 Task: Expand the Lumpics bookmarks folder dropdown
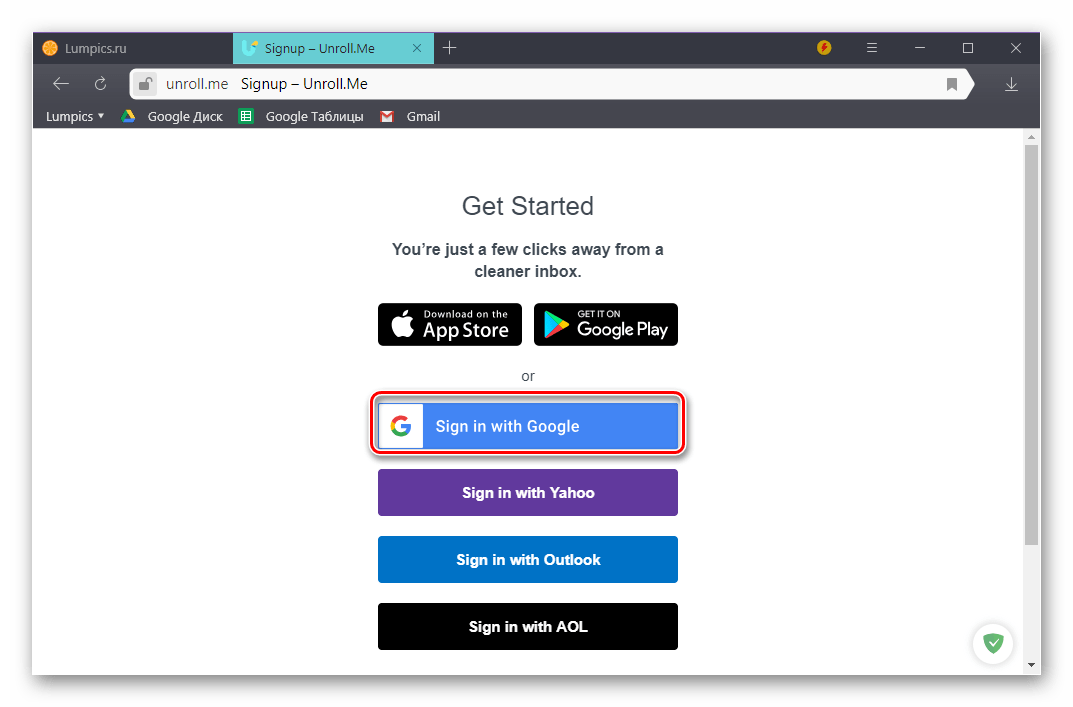[75, 116]
